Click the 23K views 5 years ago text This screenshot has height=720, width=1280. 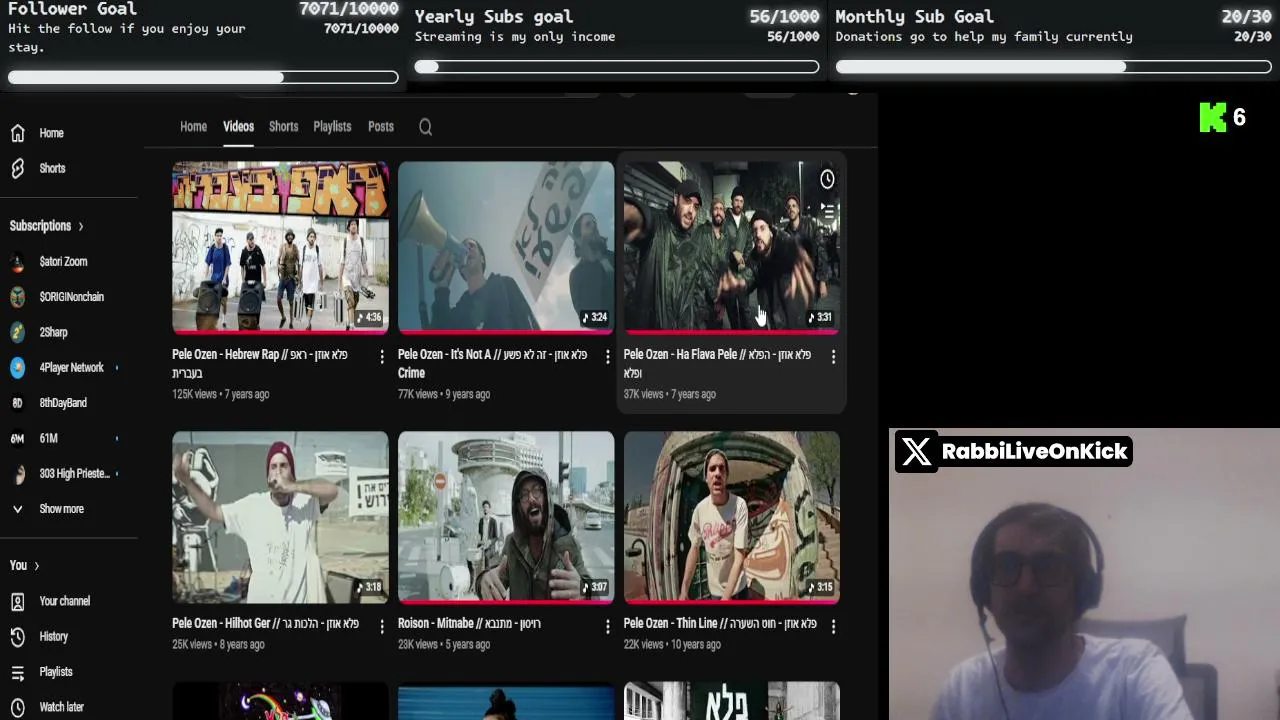tap(444, 644)
